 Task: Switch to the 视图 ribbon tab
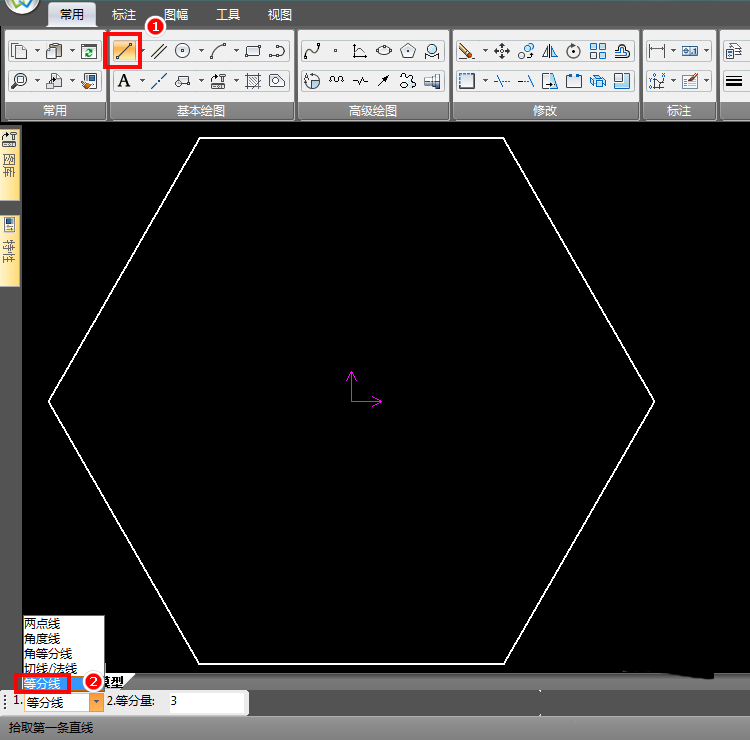pos(280,15)
